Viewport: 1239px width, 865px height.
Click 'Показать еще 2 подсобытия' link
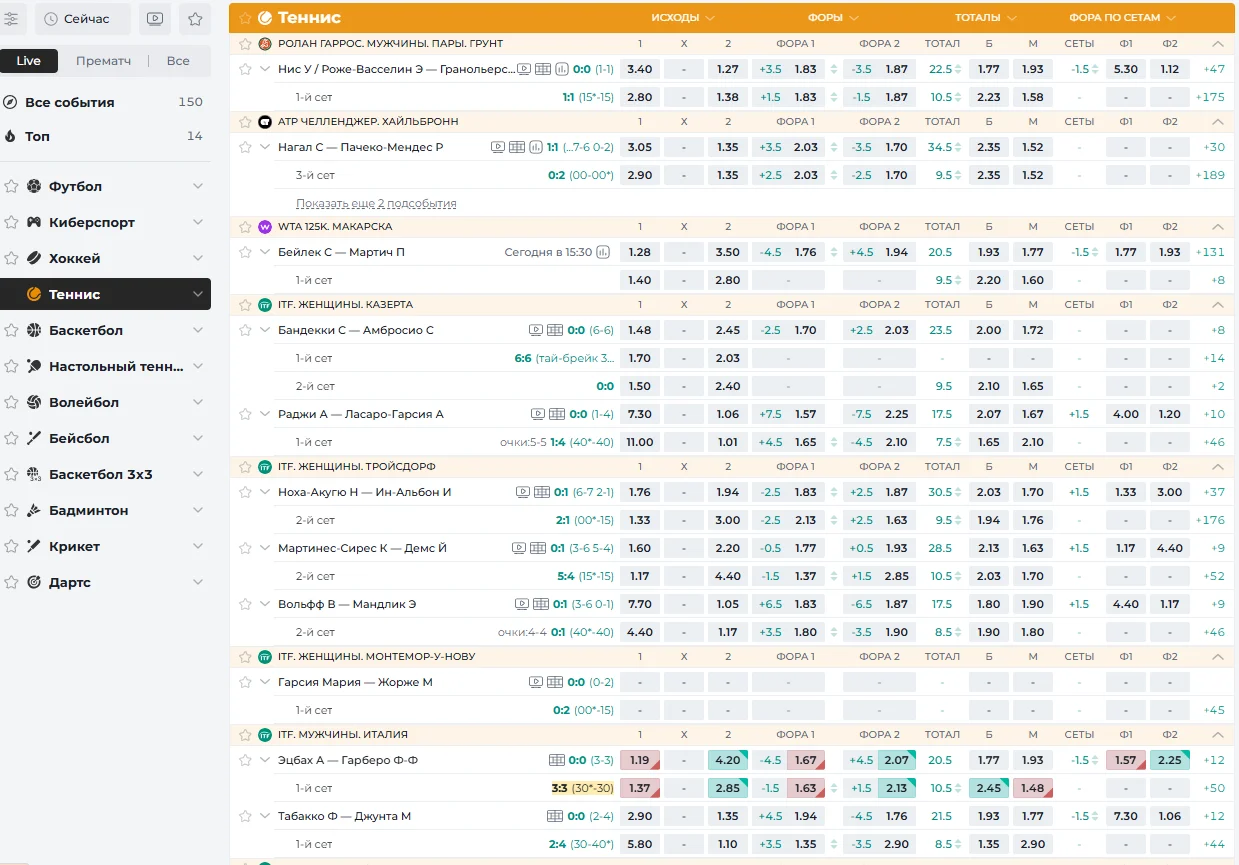[376, 203]
